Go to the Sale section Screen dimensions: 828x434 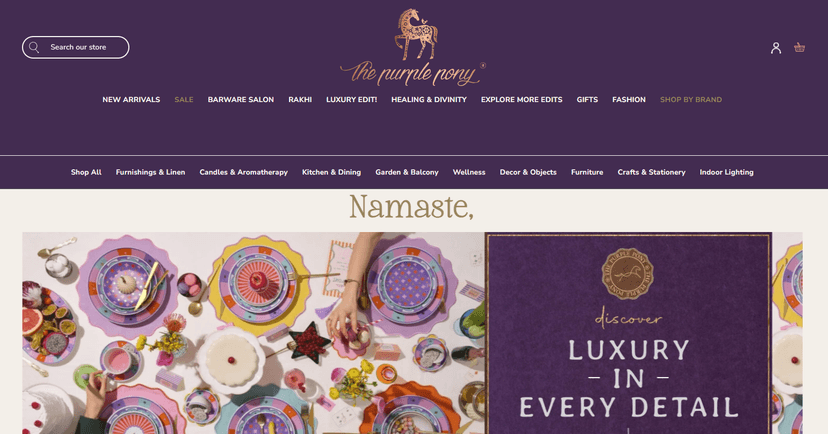click(x=184, y=99)
